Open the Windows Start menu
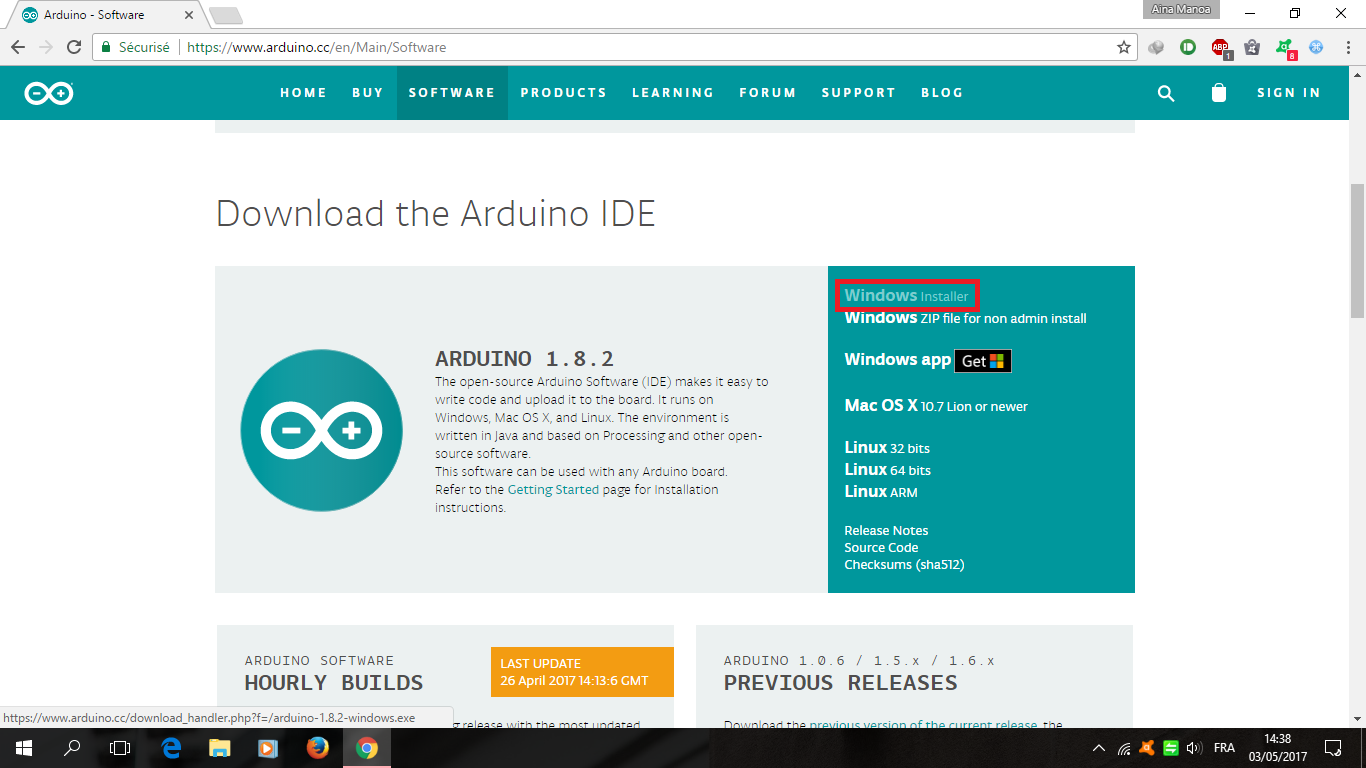The height and width of the screenshot is (768, 1366). pos(23,748)
